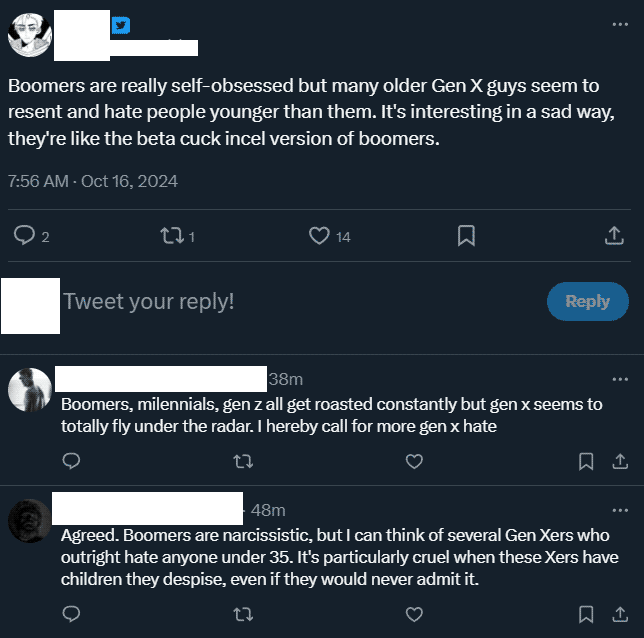Viewport: 644px width, 638px height.
Task: Retweet the main tweet
Action: [171, 236]
